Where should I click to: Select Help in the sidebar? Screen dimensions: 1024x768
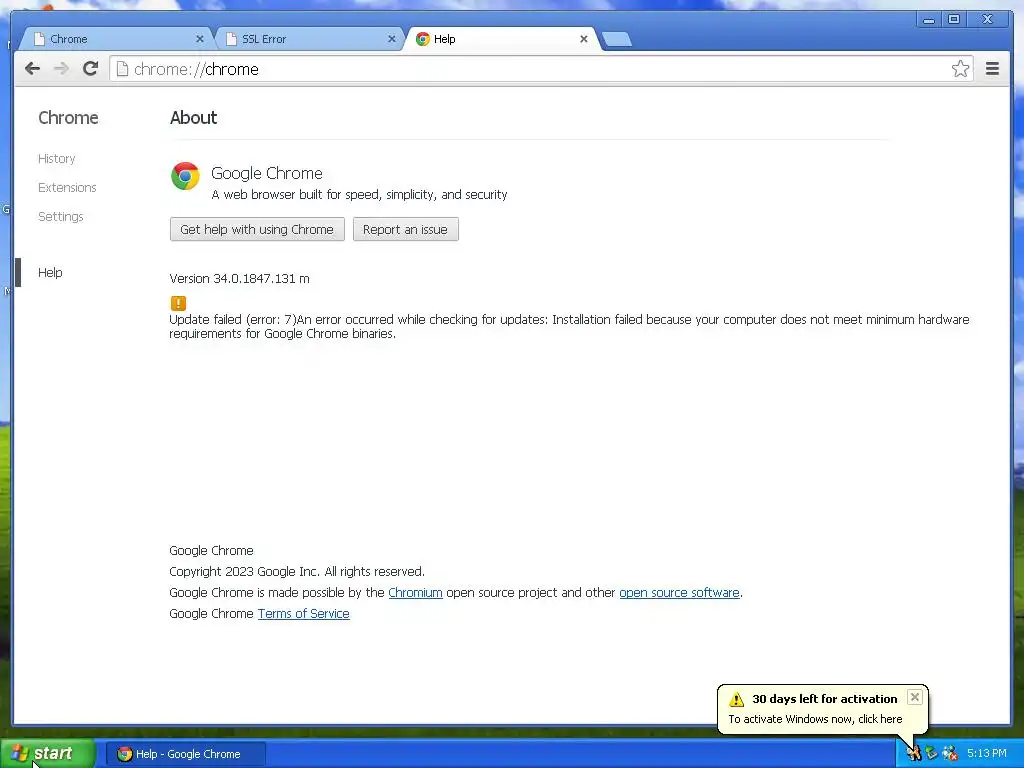click(50, 272)
